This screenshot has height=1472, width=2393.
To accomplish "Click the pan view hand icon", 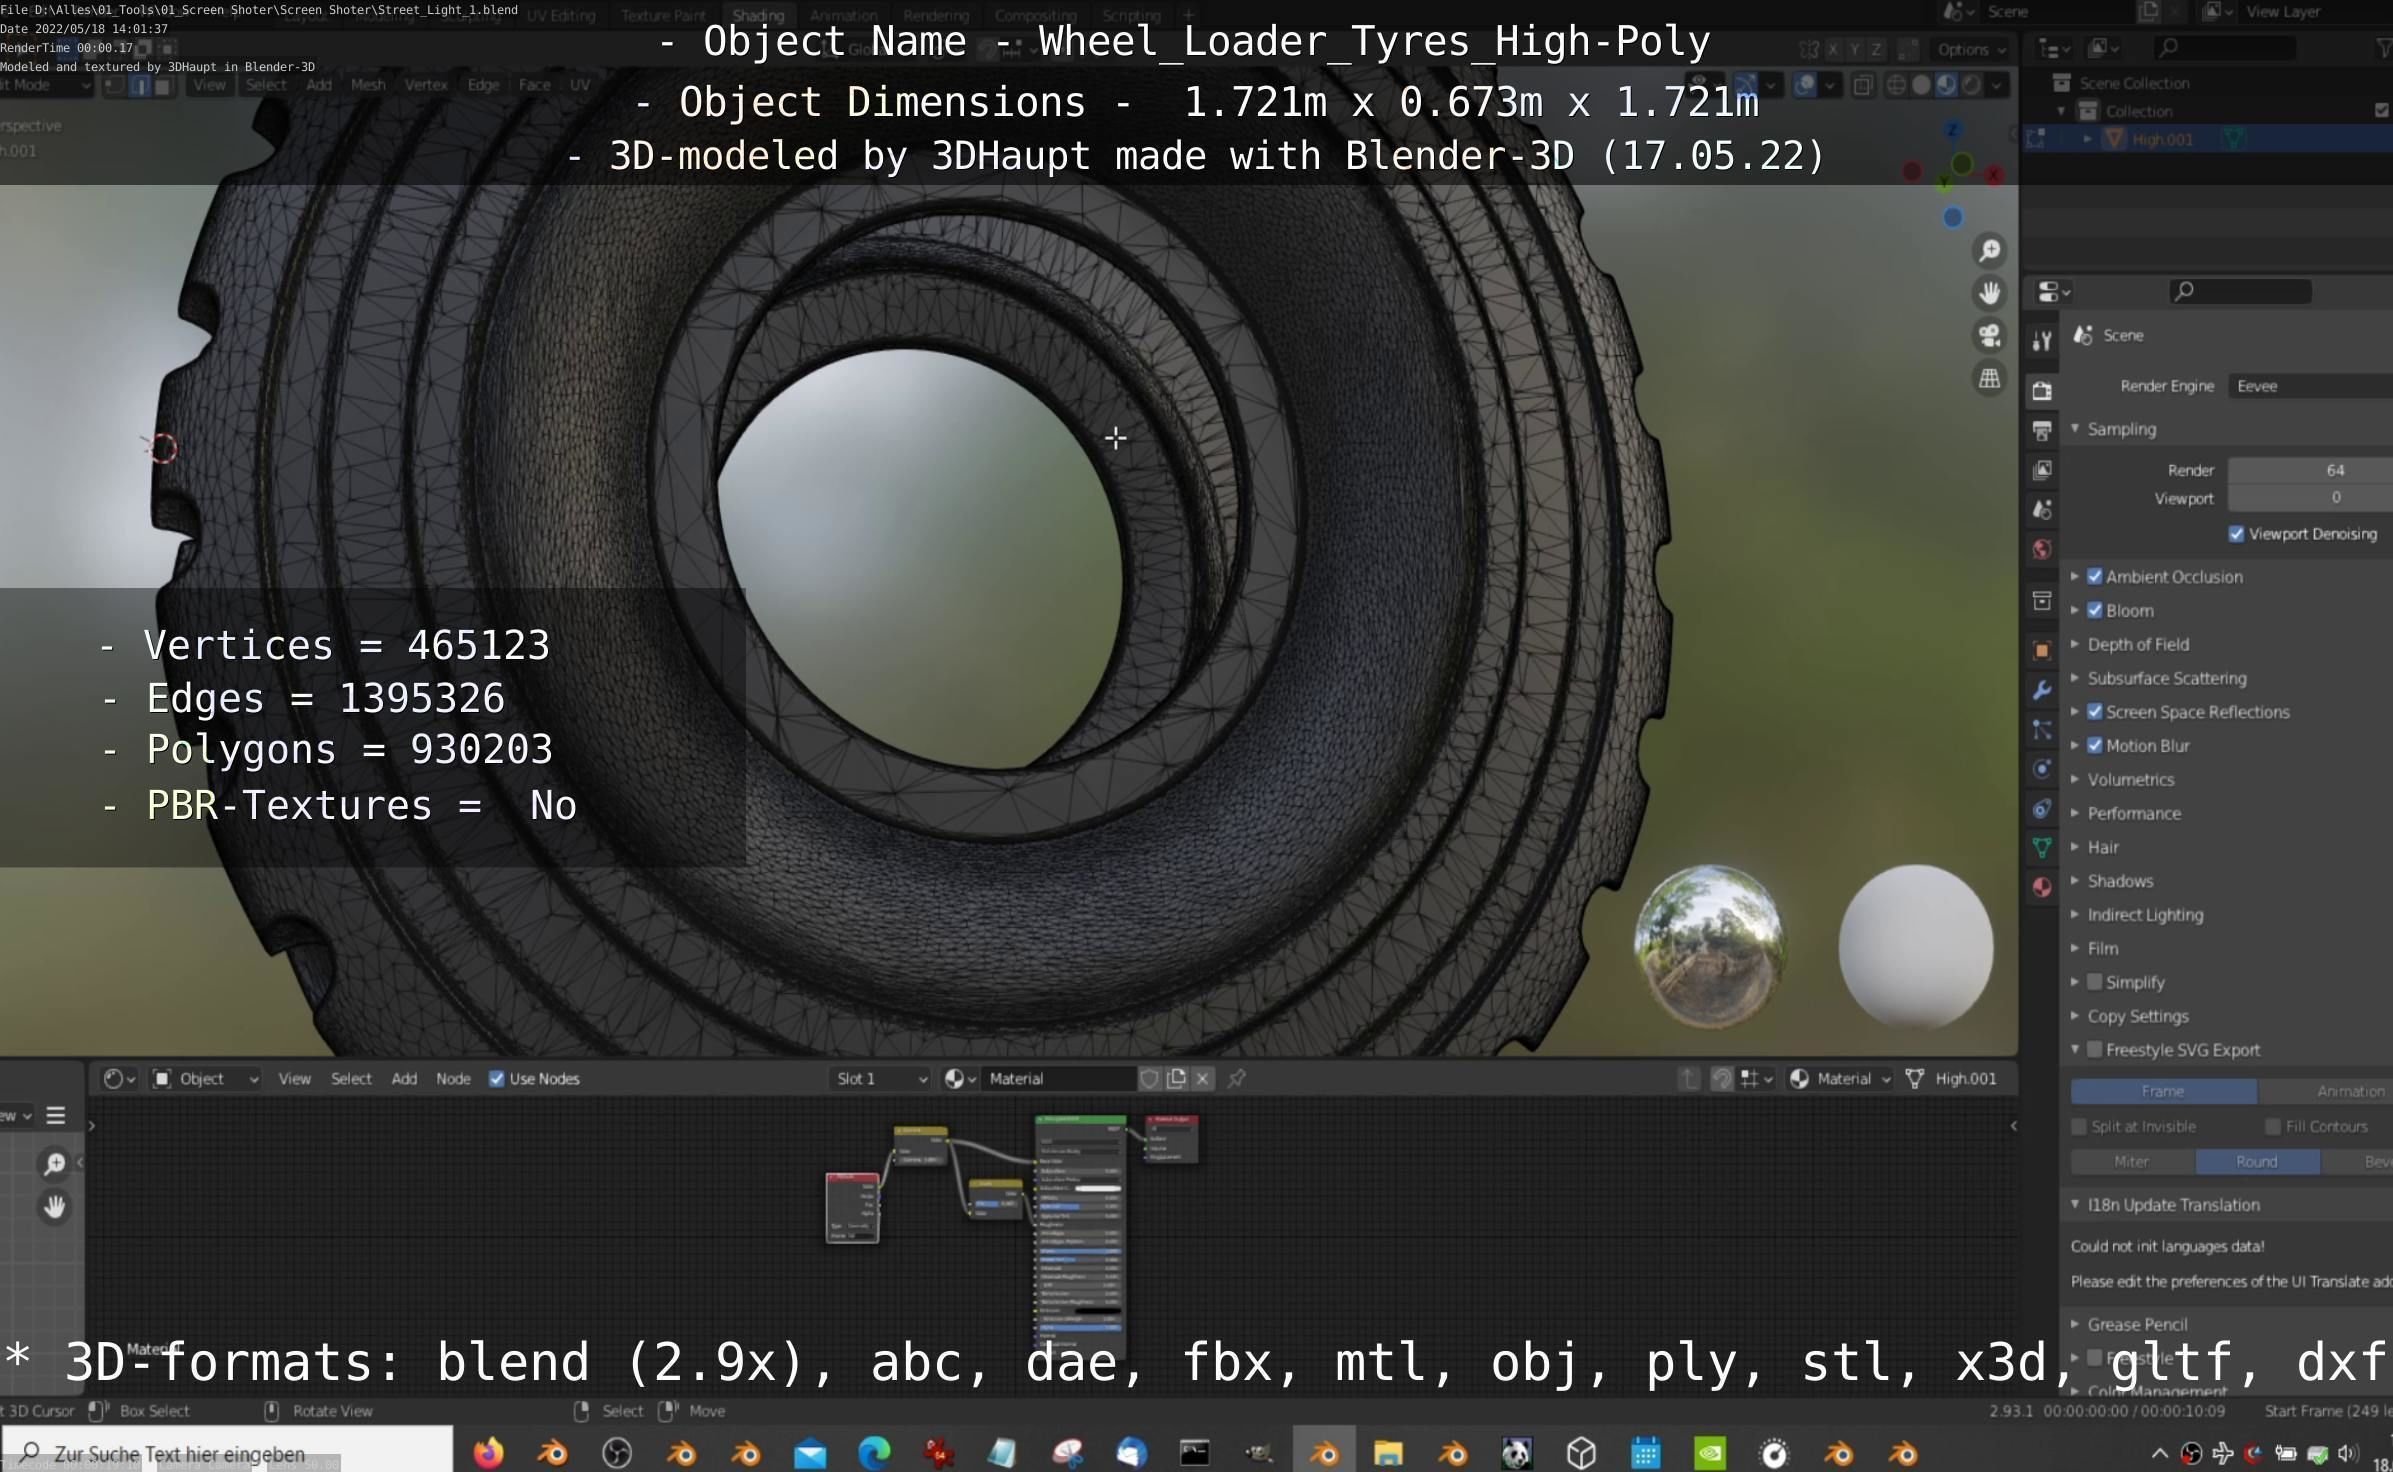I will pyautogui.click(x=1989, y=293).
